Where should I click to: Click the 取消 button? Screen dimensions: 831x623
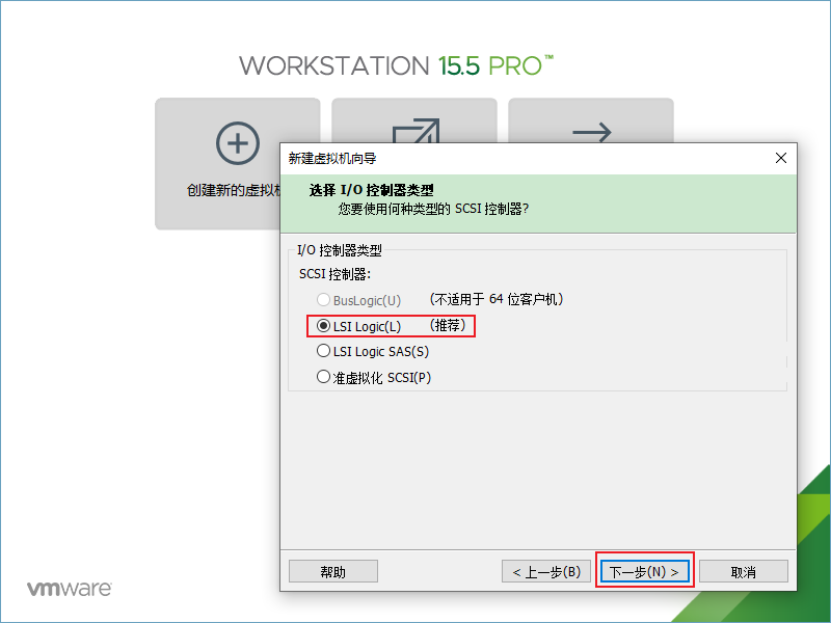tap(743, 572)
